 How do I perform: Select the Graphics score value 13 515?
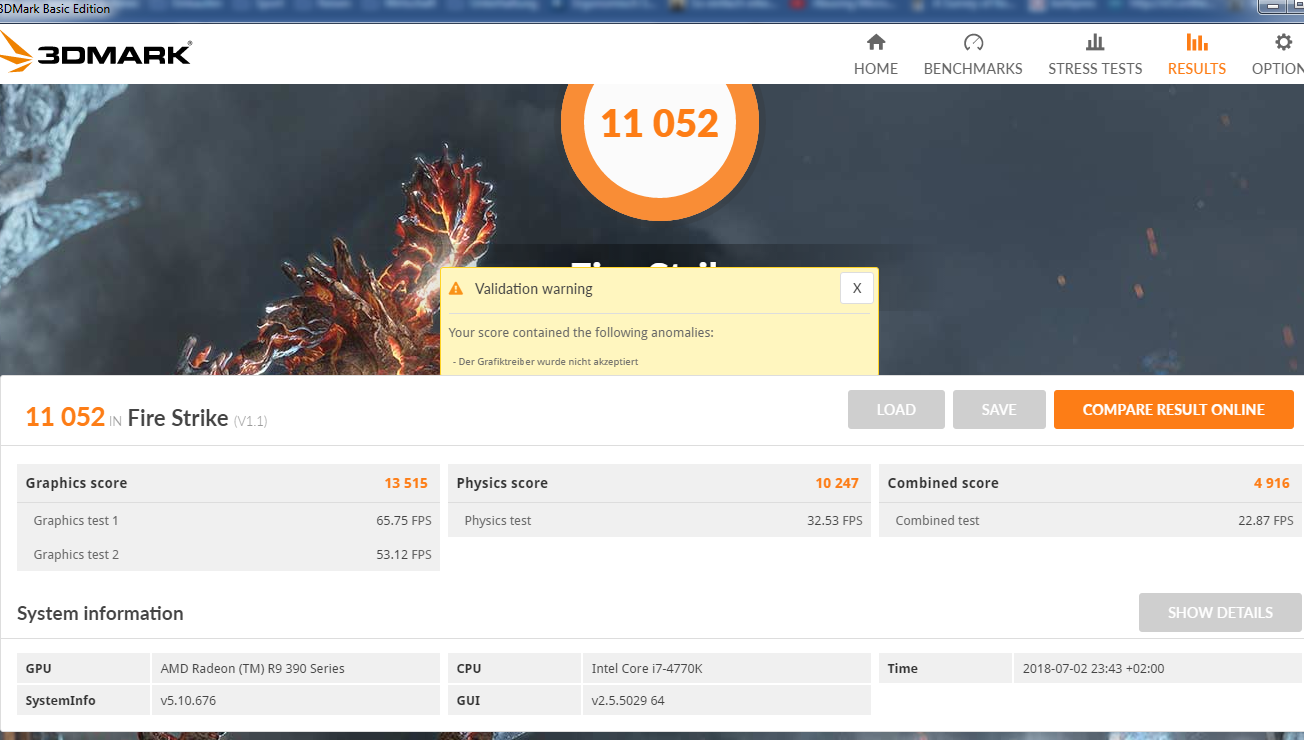point(406,483)
